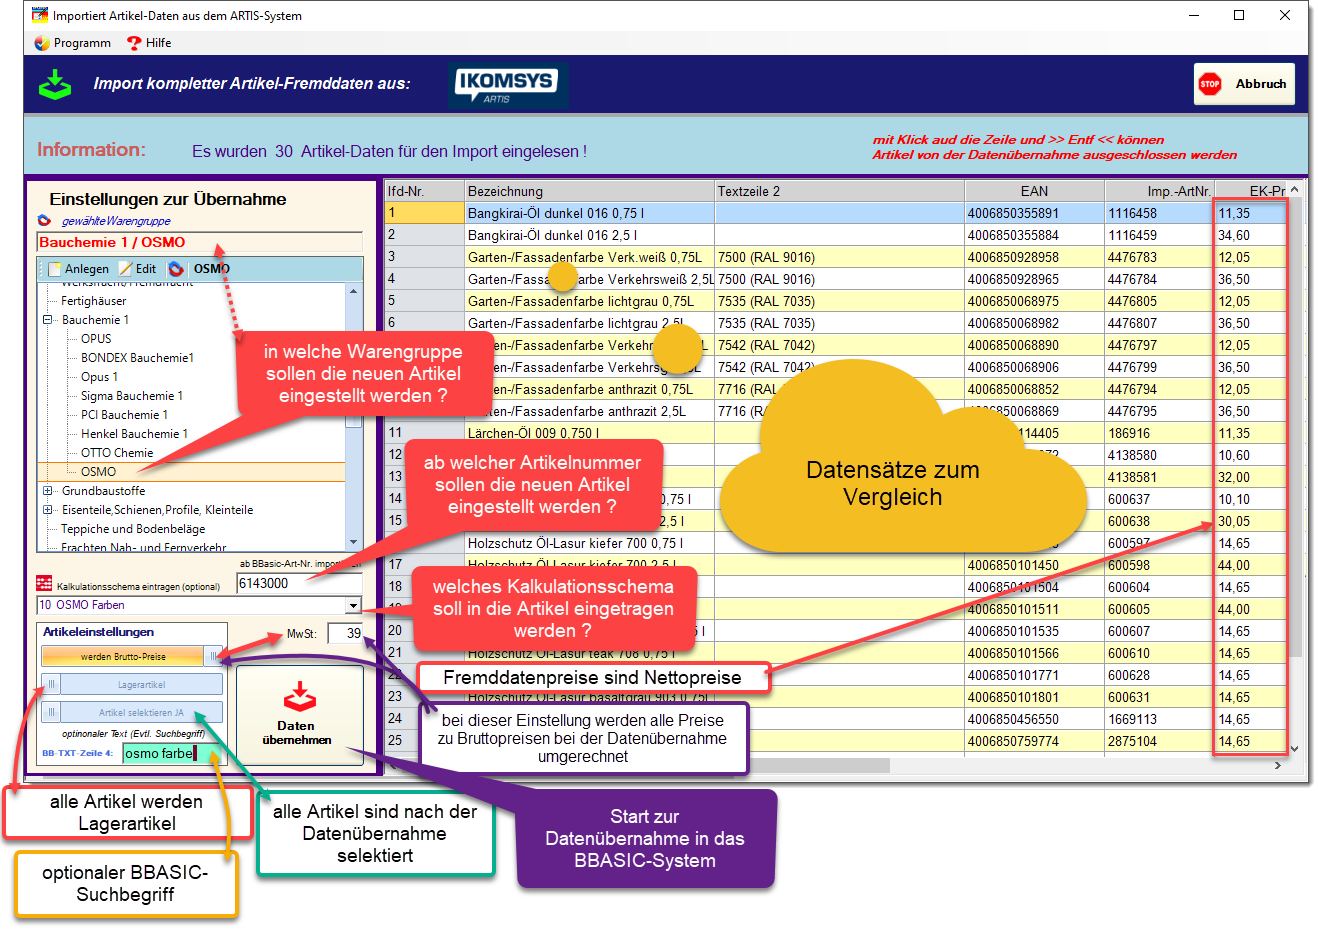Select OTTO Chemie in the tree
Screen dimensions: 1318x941
(x=117, y=453)
